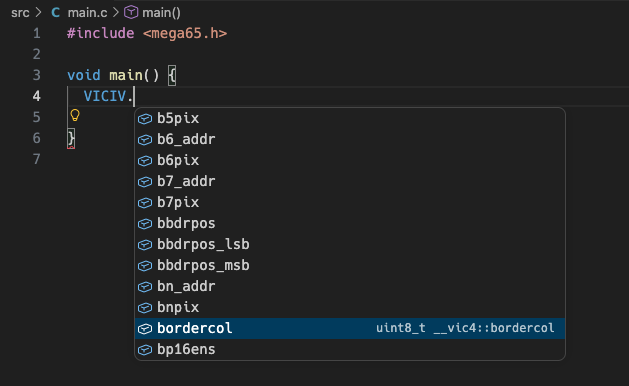Viewport: 629px width, 386px height.
Task: Click the field icon beside b7pix
Action: coord(145,203)
